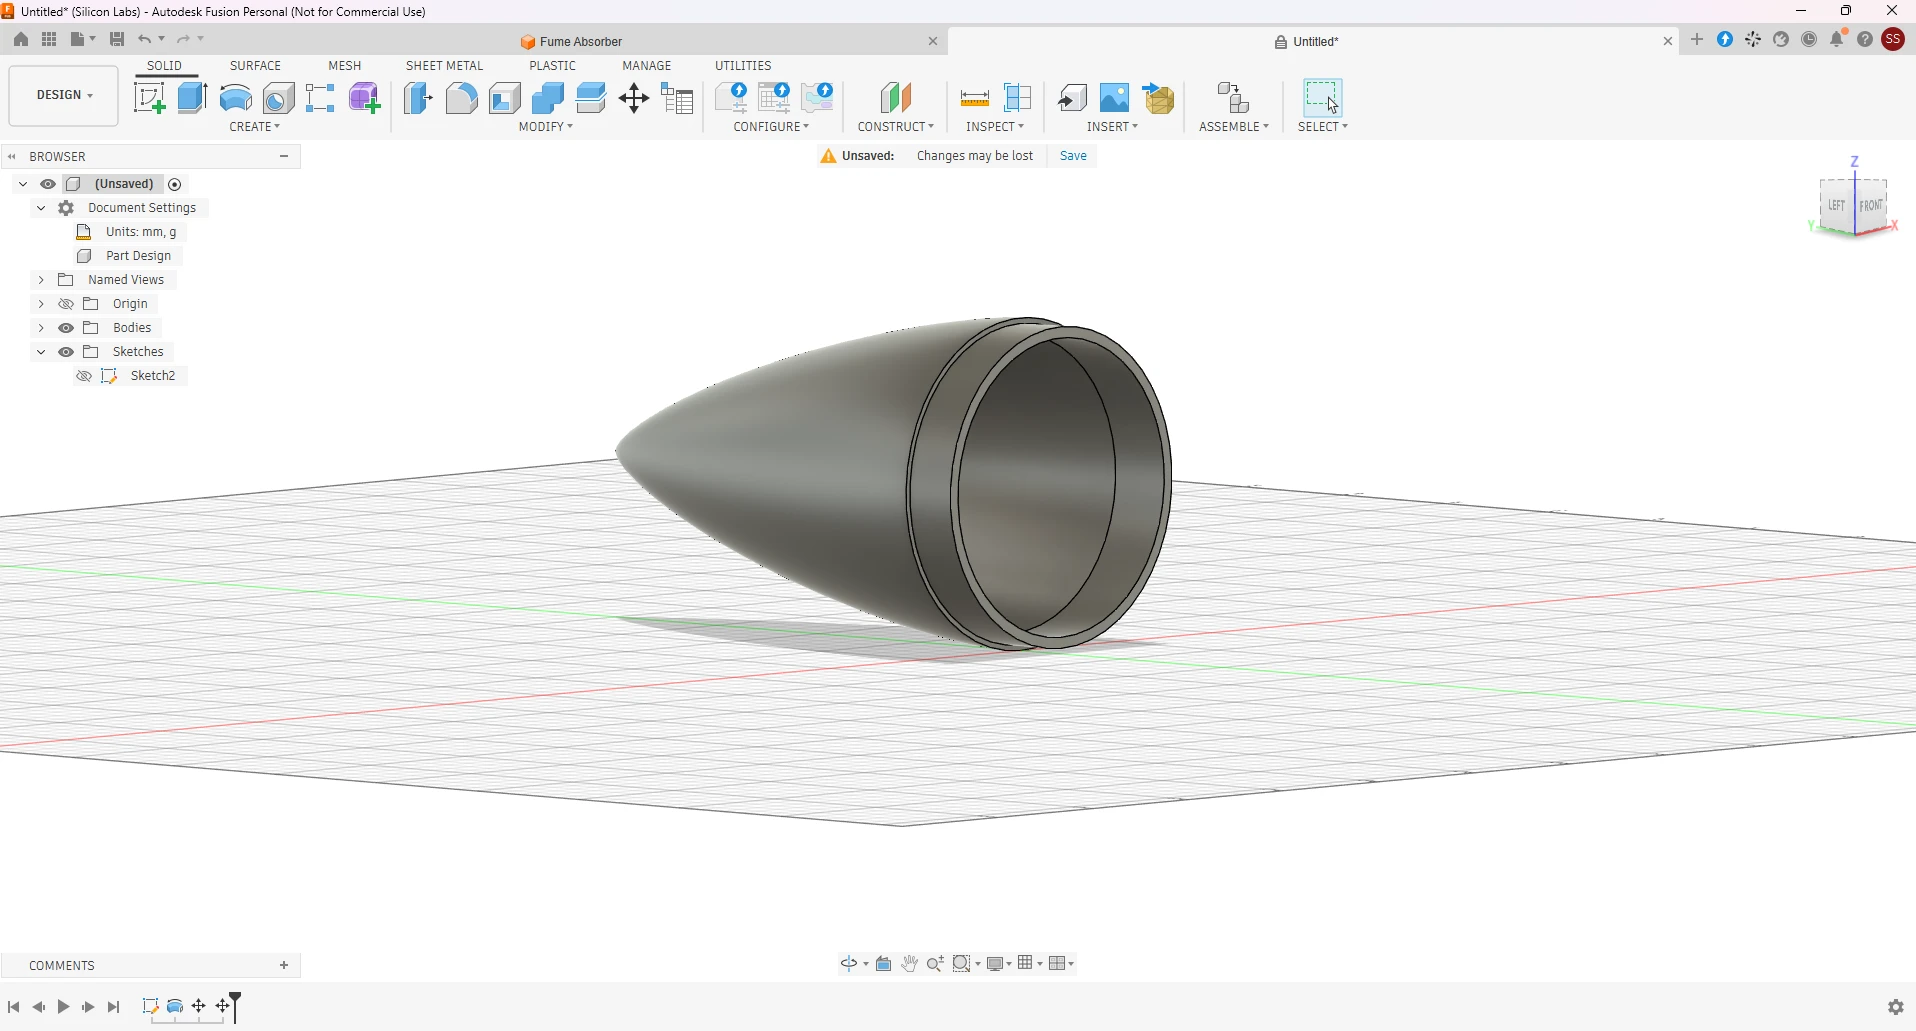Open the Measure tool

975,98
